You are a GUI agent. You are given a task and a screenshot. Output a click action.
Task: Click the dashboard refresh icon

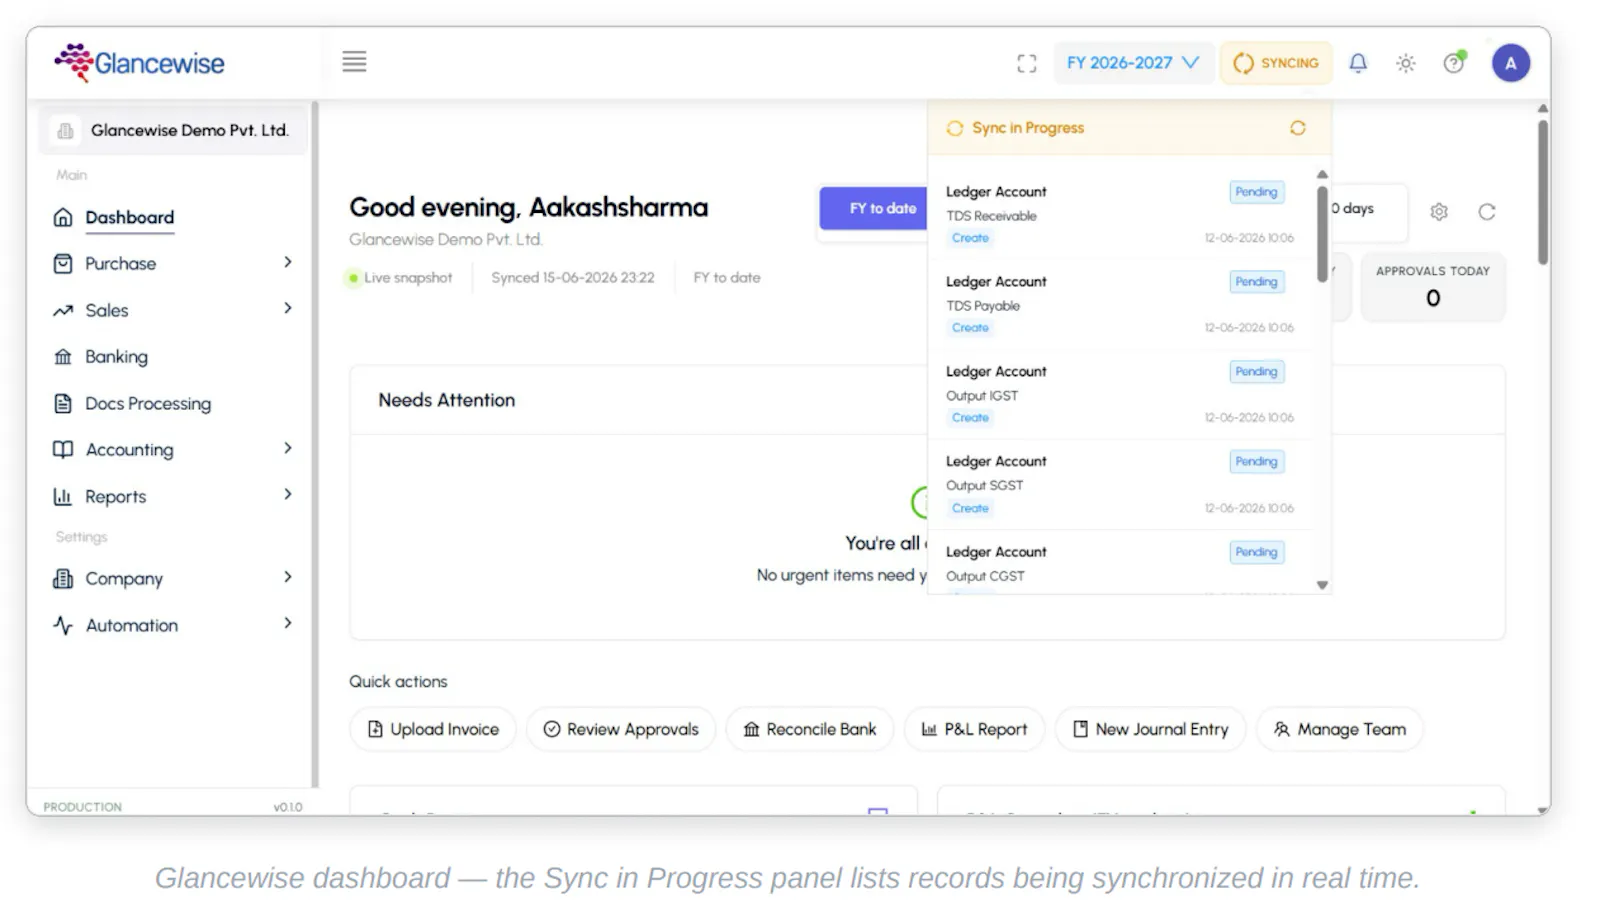point(1487,212)
